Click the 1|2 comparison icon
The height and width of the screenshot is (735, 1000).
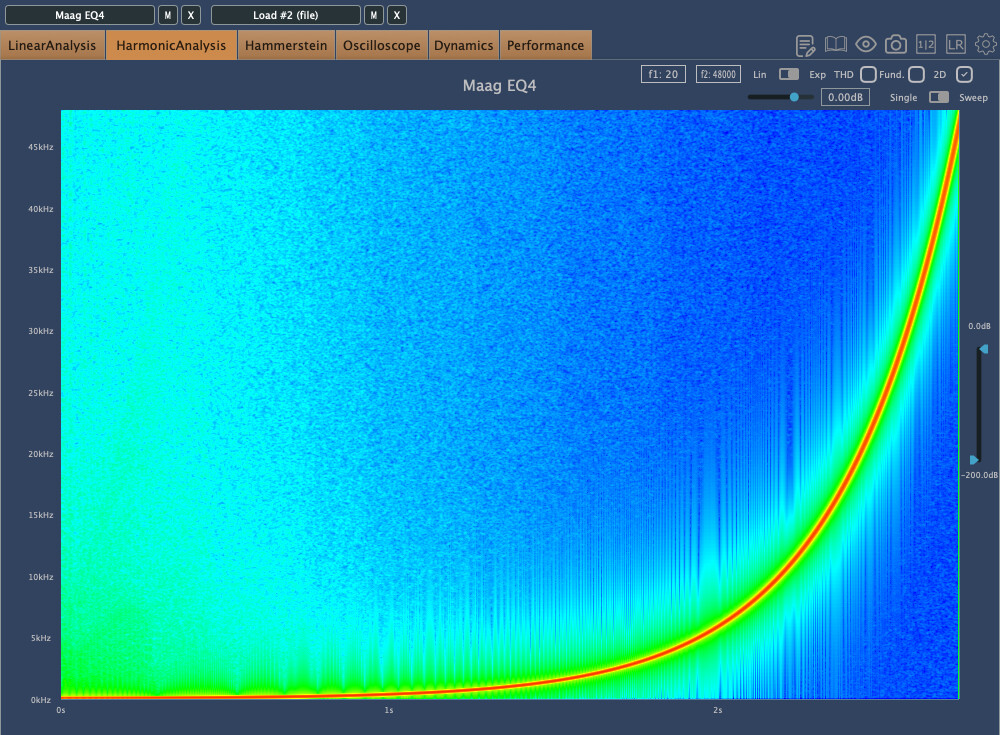(x=925, y=44)
